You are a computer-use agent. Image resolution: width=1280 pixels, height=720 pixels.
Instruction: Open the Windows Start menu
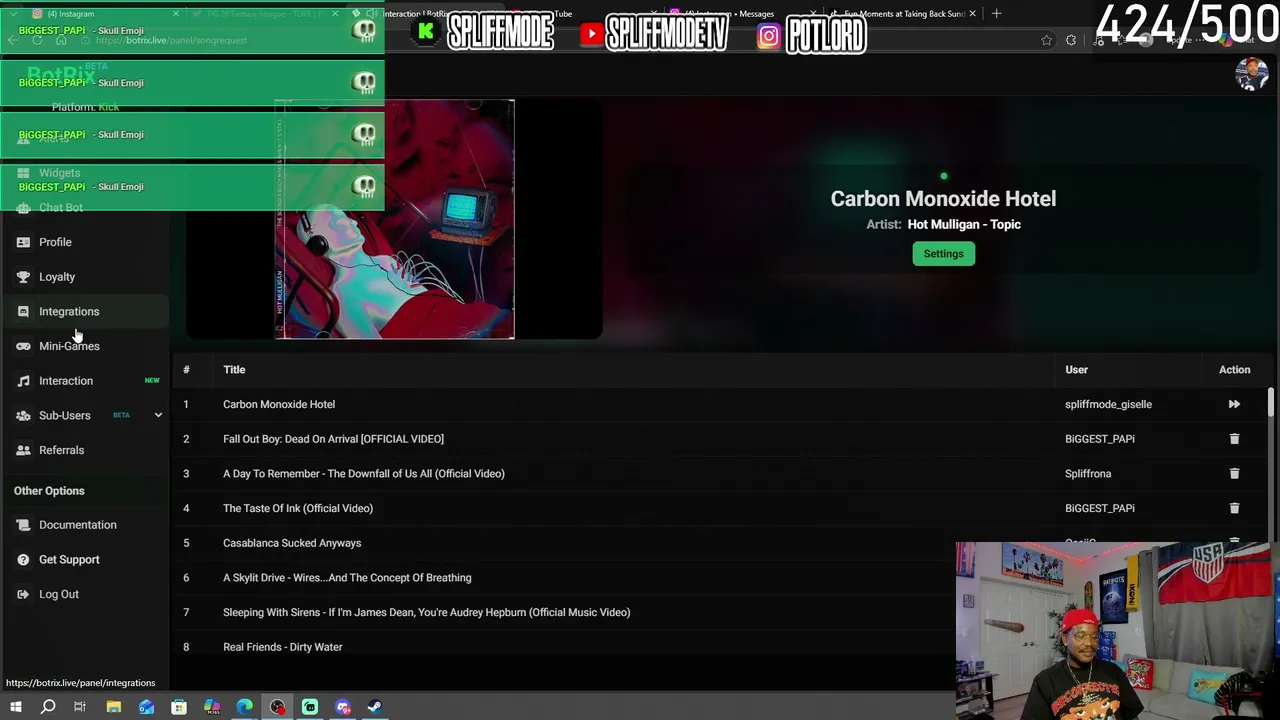[x=15, y=707]
